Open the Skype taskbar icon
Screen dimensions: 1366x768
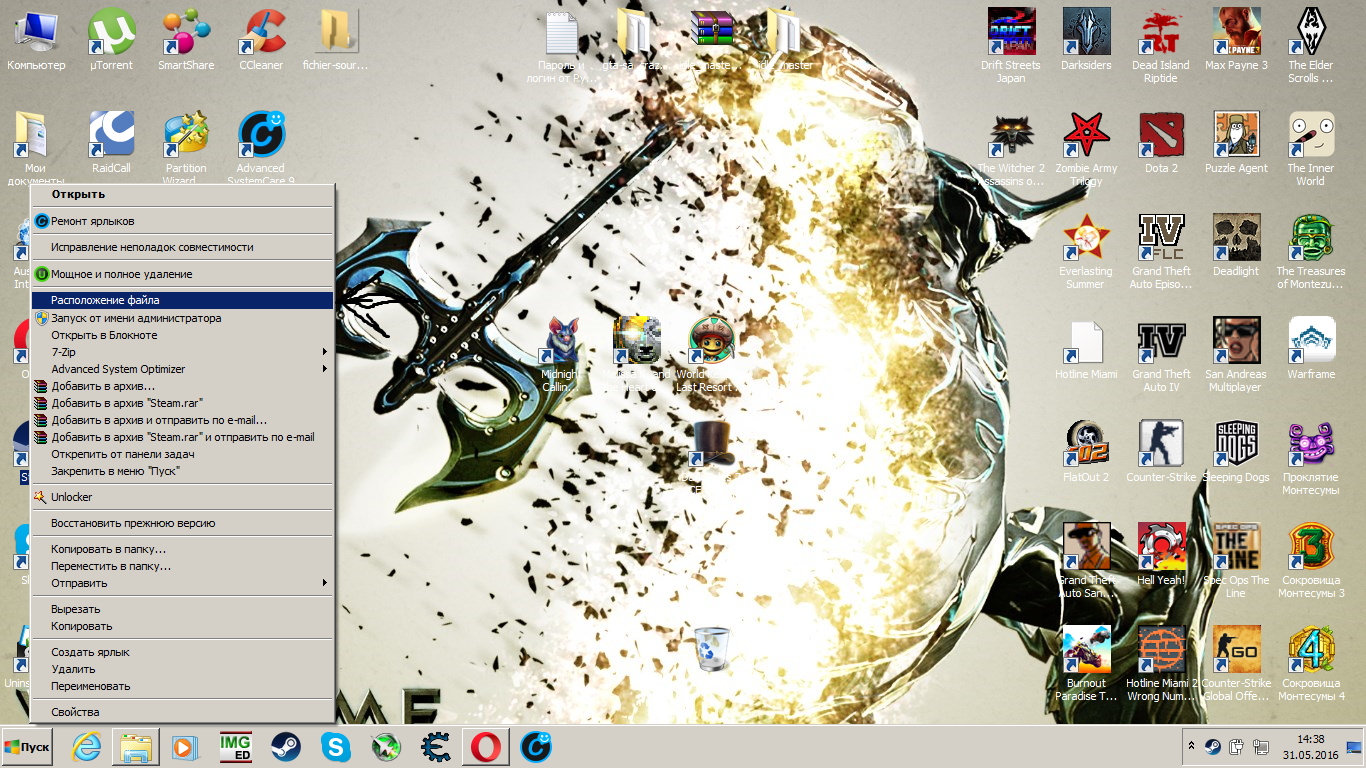tap(336, 747)
